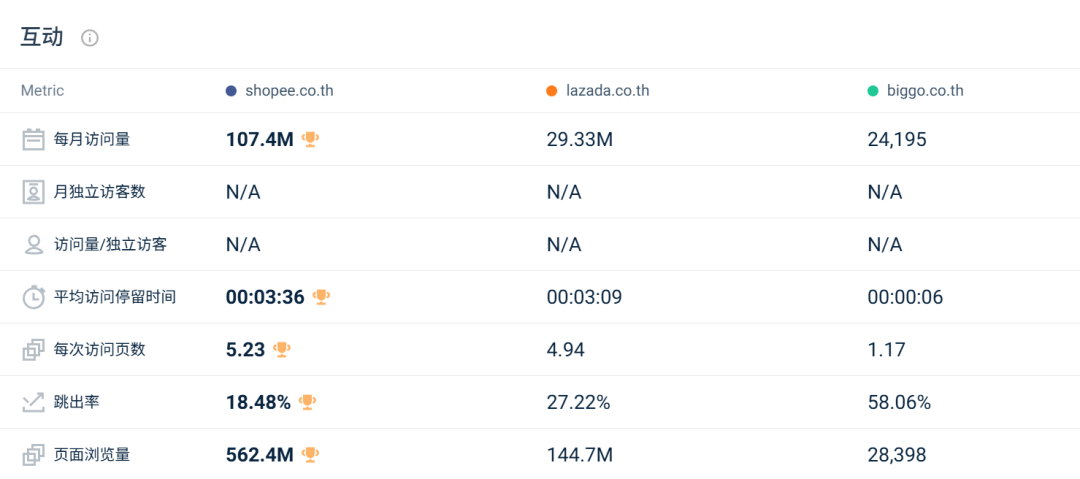
Task: Click the trophy icon beside 107.4M
Action: pos(311,140)
